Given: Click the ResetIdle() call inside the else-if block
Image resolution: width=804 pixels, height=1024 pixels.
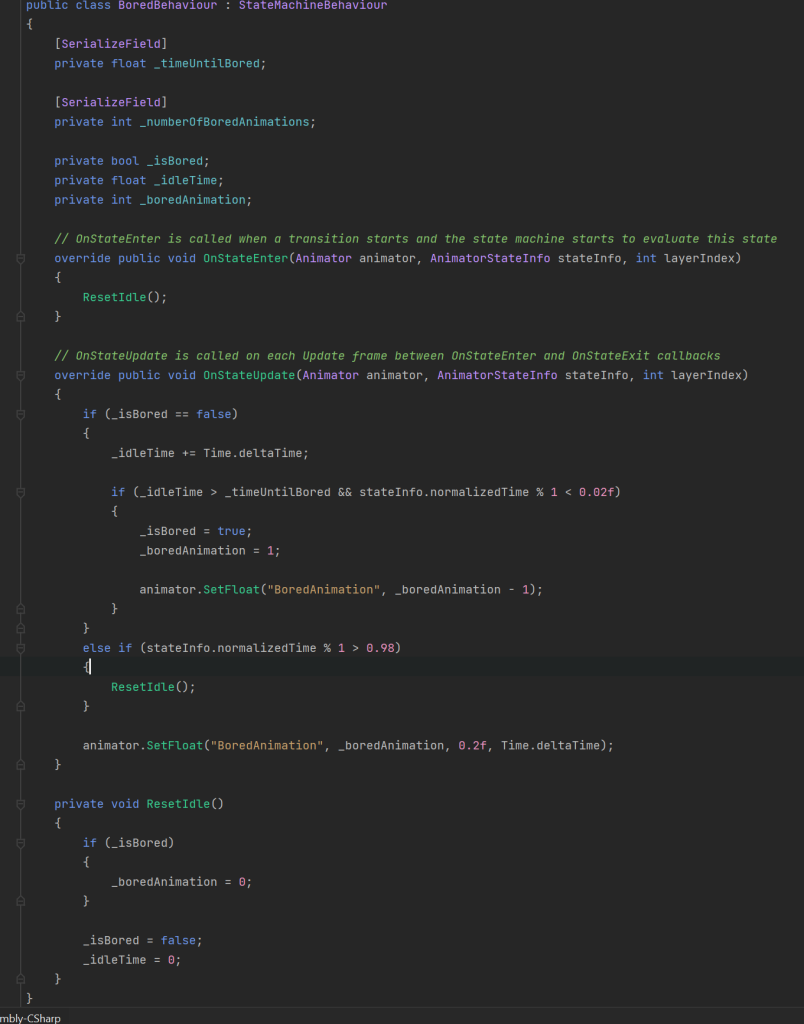Looking at the screenshot, I should pyautogui.click(x=153, y=687).
